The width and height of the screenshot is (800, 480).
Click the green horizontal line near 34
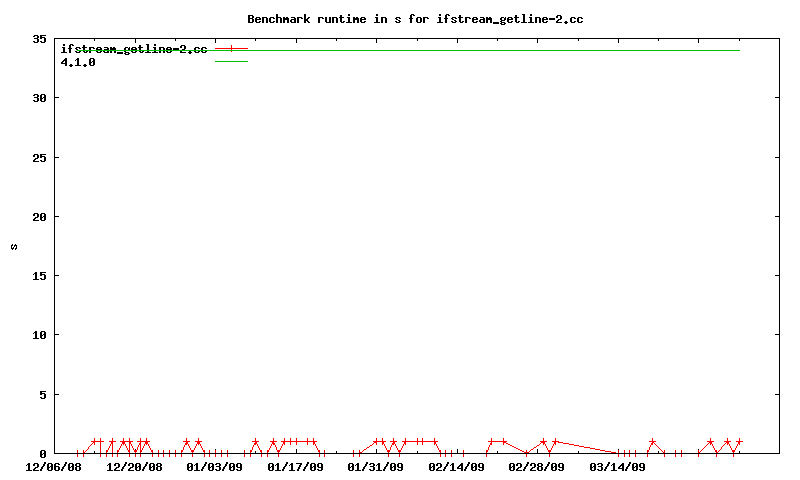coord(500,50)
